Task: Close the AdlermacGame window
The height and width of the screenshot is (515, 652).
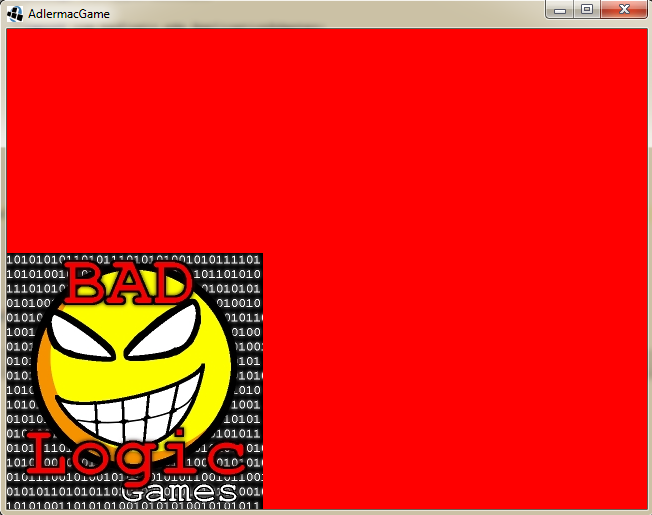Action: click(624, 9)
